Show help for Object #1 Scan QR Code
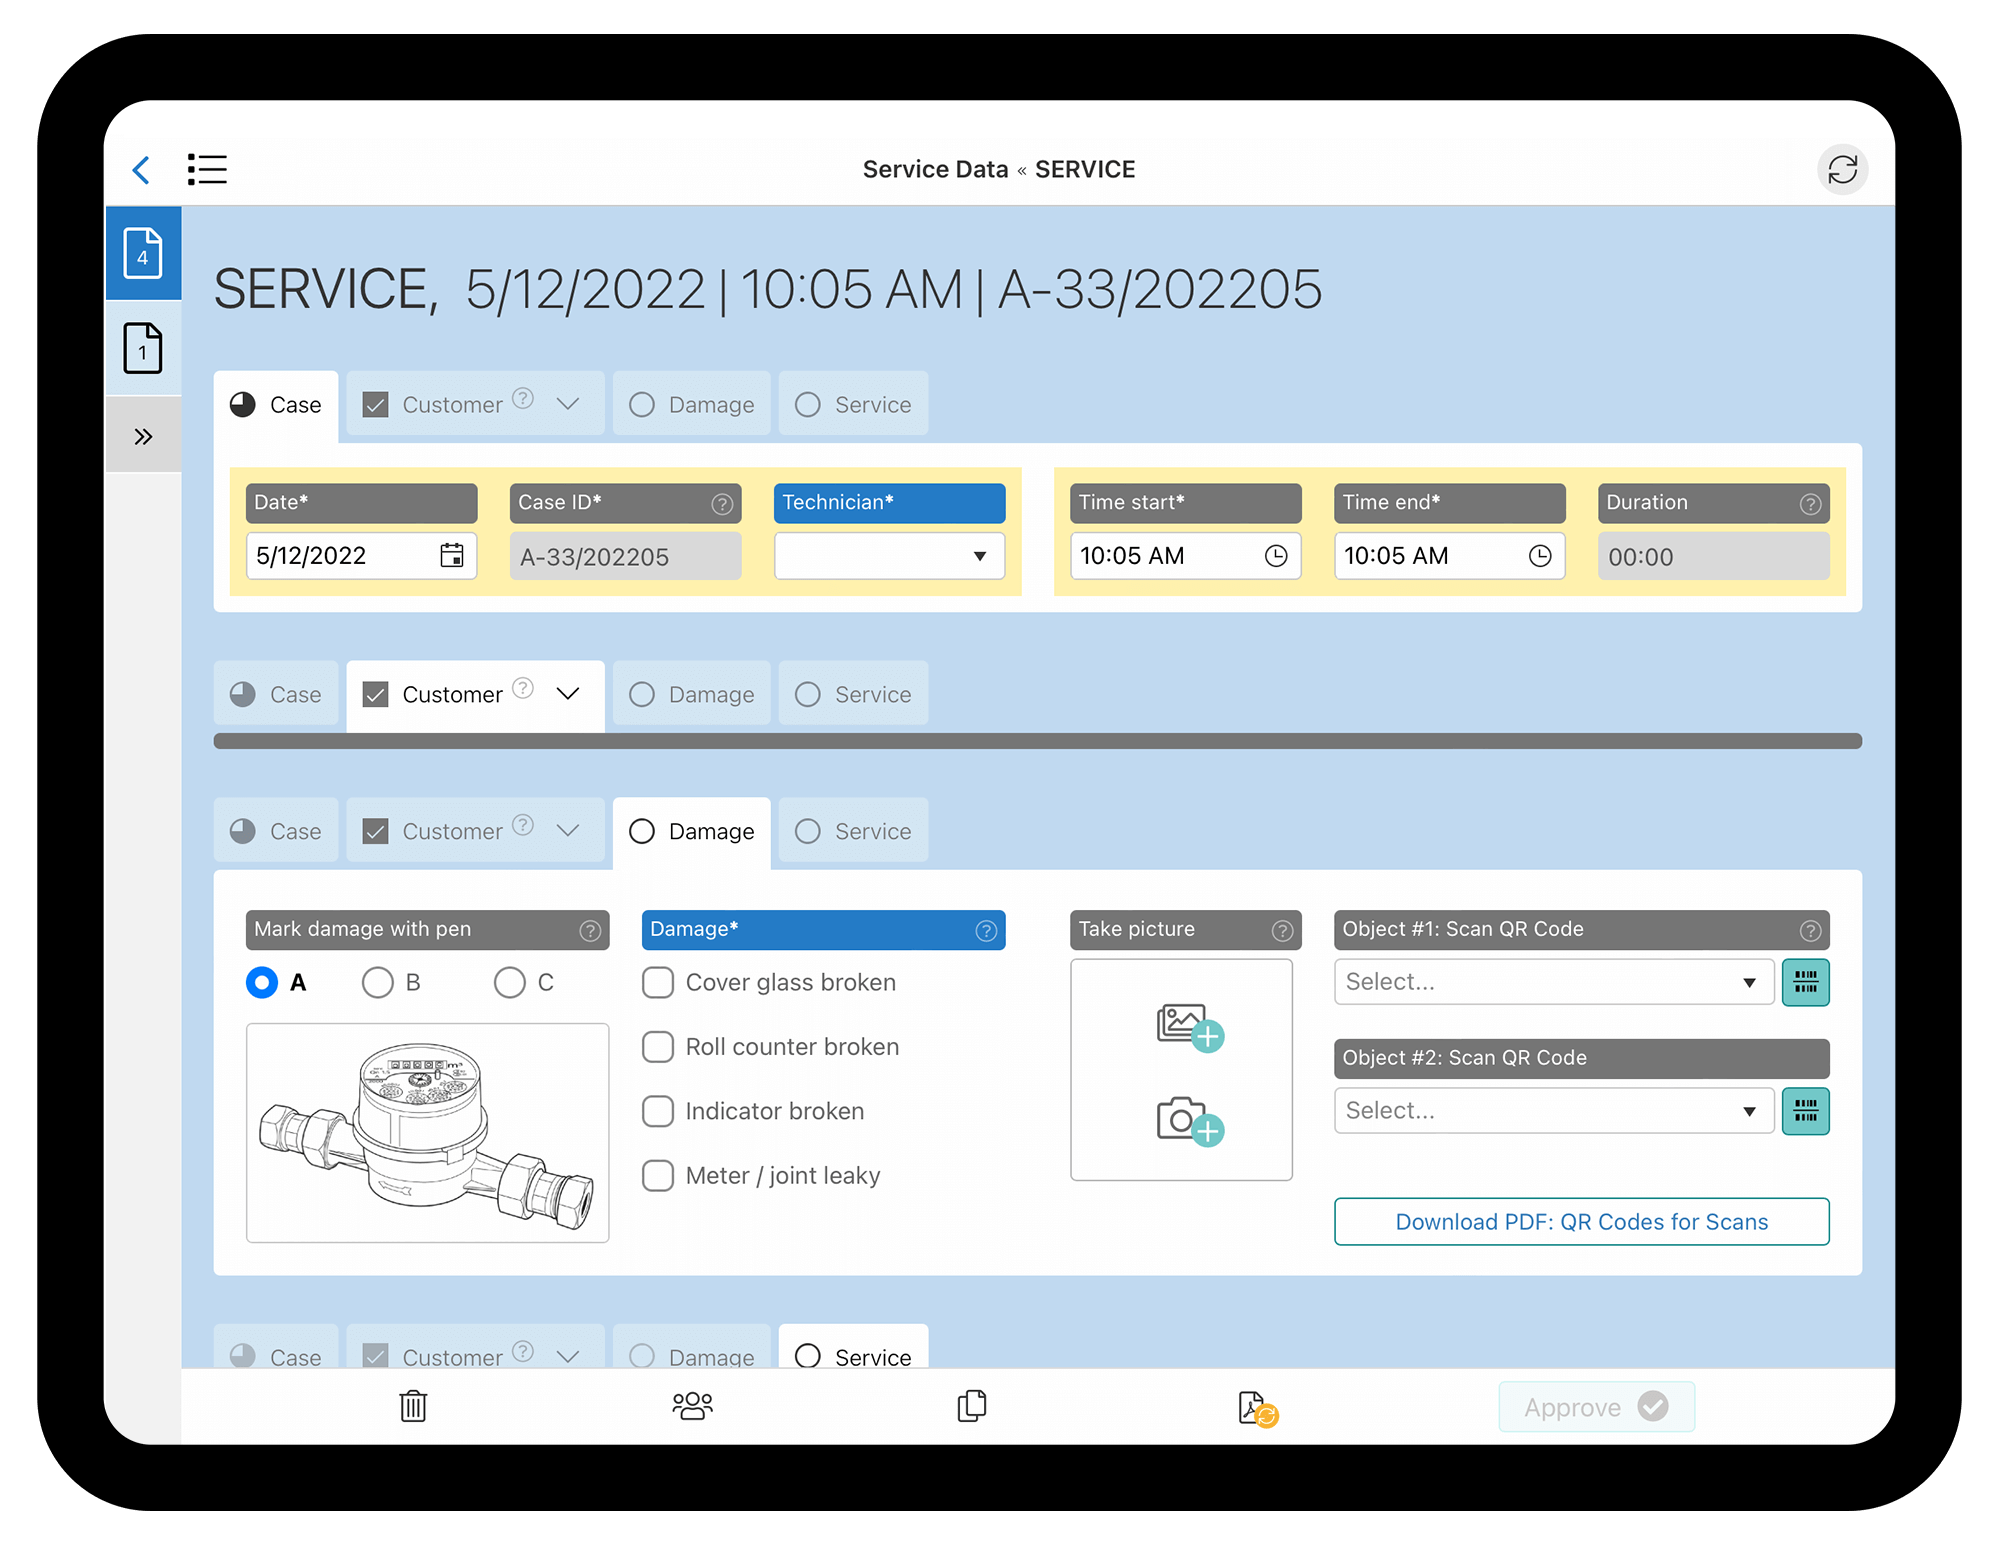This screenshot has width=1997, height=1546. [x=1810, y=931]
